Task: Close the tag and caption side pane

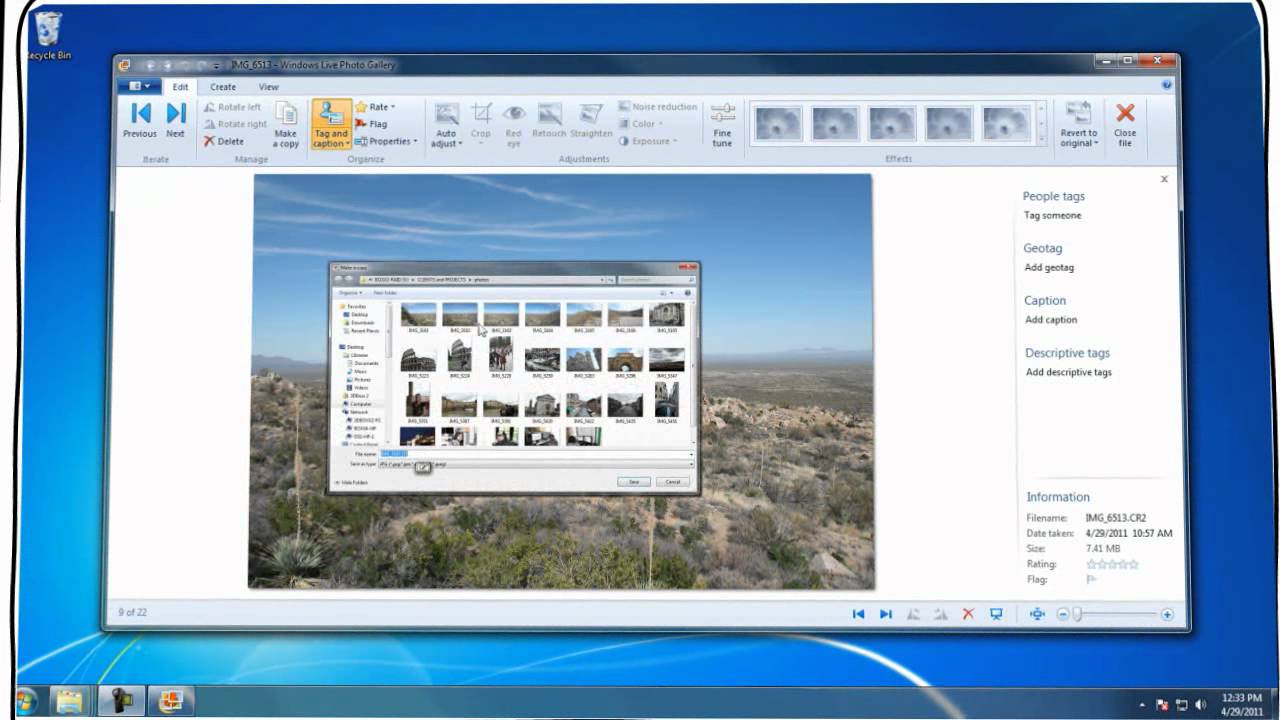Action: pos(1164,179)
